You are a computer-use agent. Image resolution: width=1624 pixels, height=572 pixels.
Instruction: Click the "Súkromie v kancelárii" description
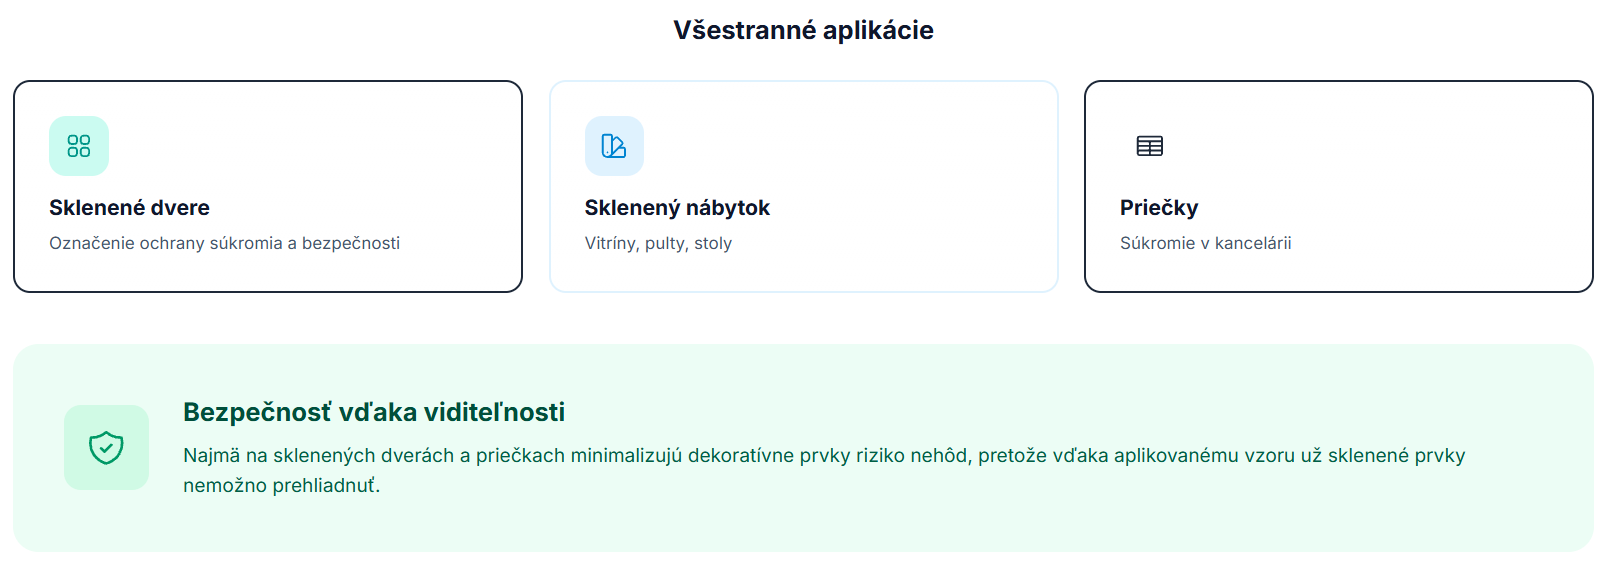1205,243
